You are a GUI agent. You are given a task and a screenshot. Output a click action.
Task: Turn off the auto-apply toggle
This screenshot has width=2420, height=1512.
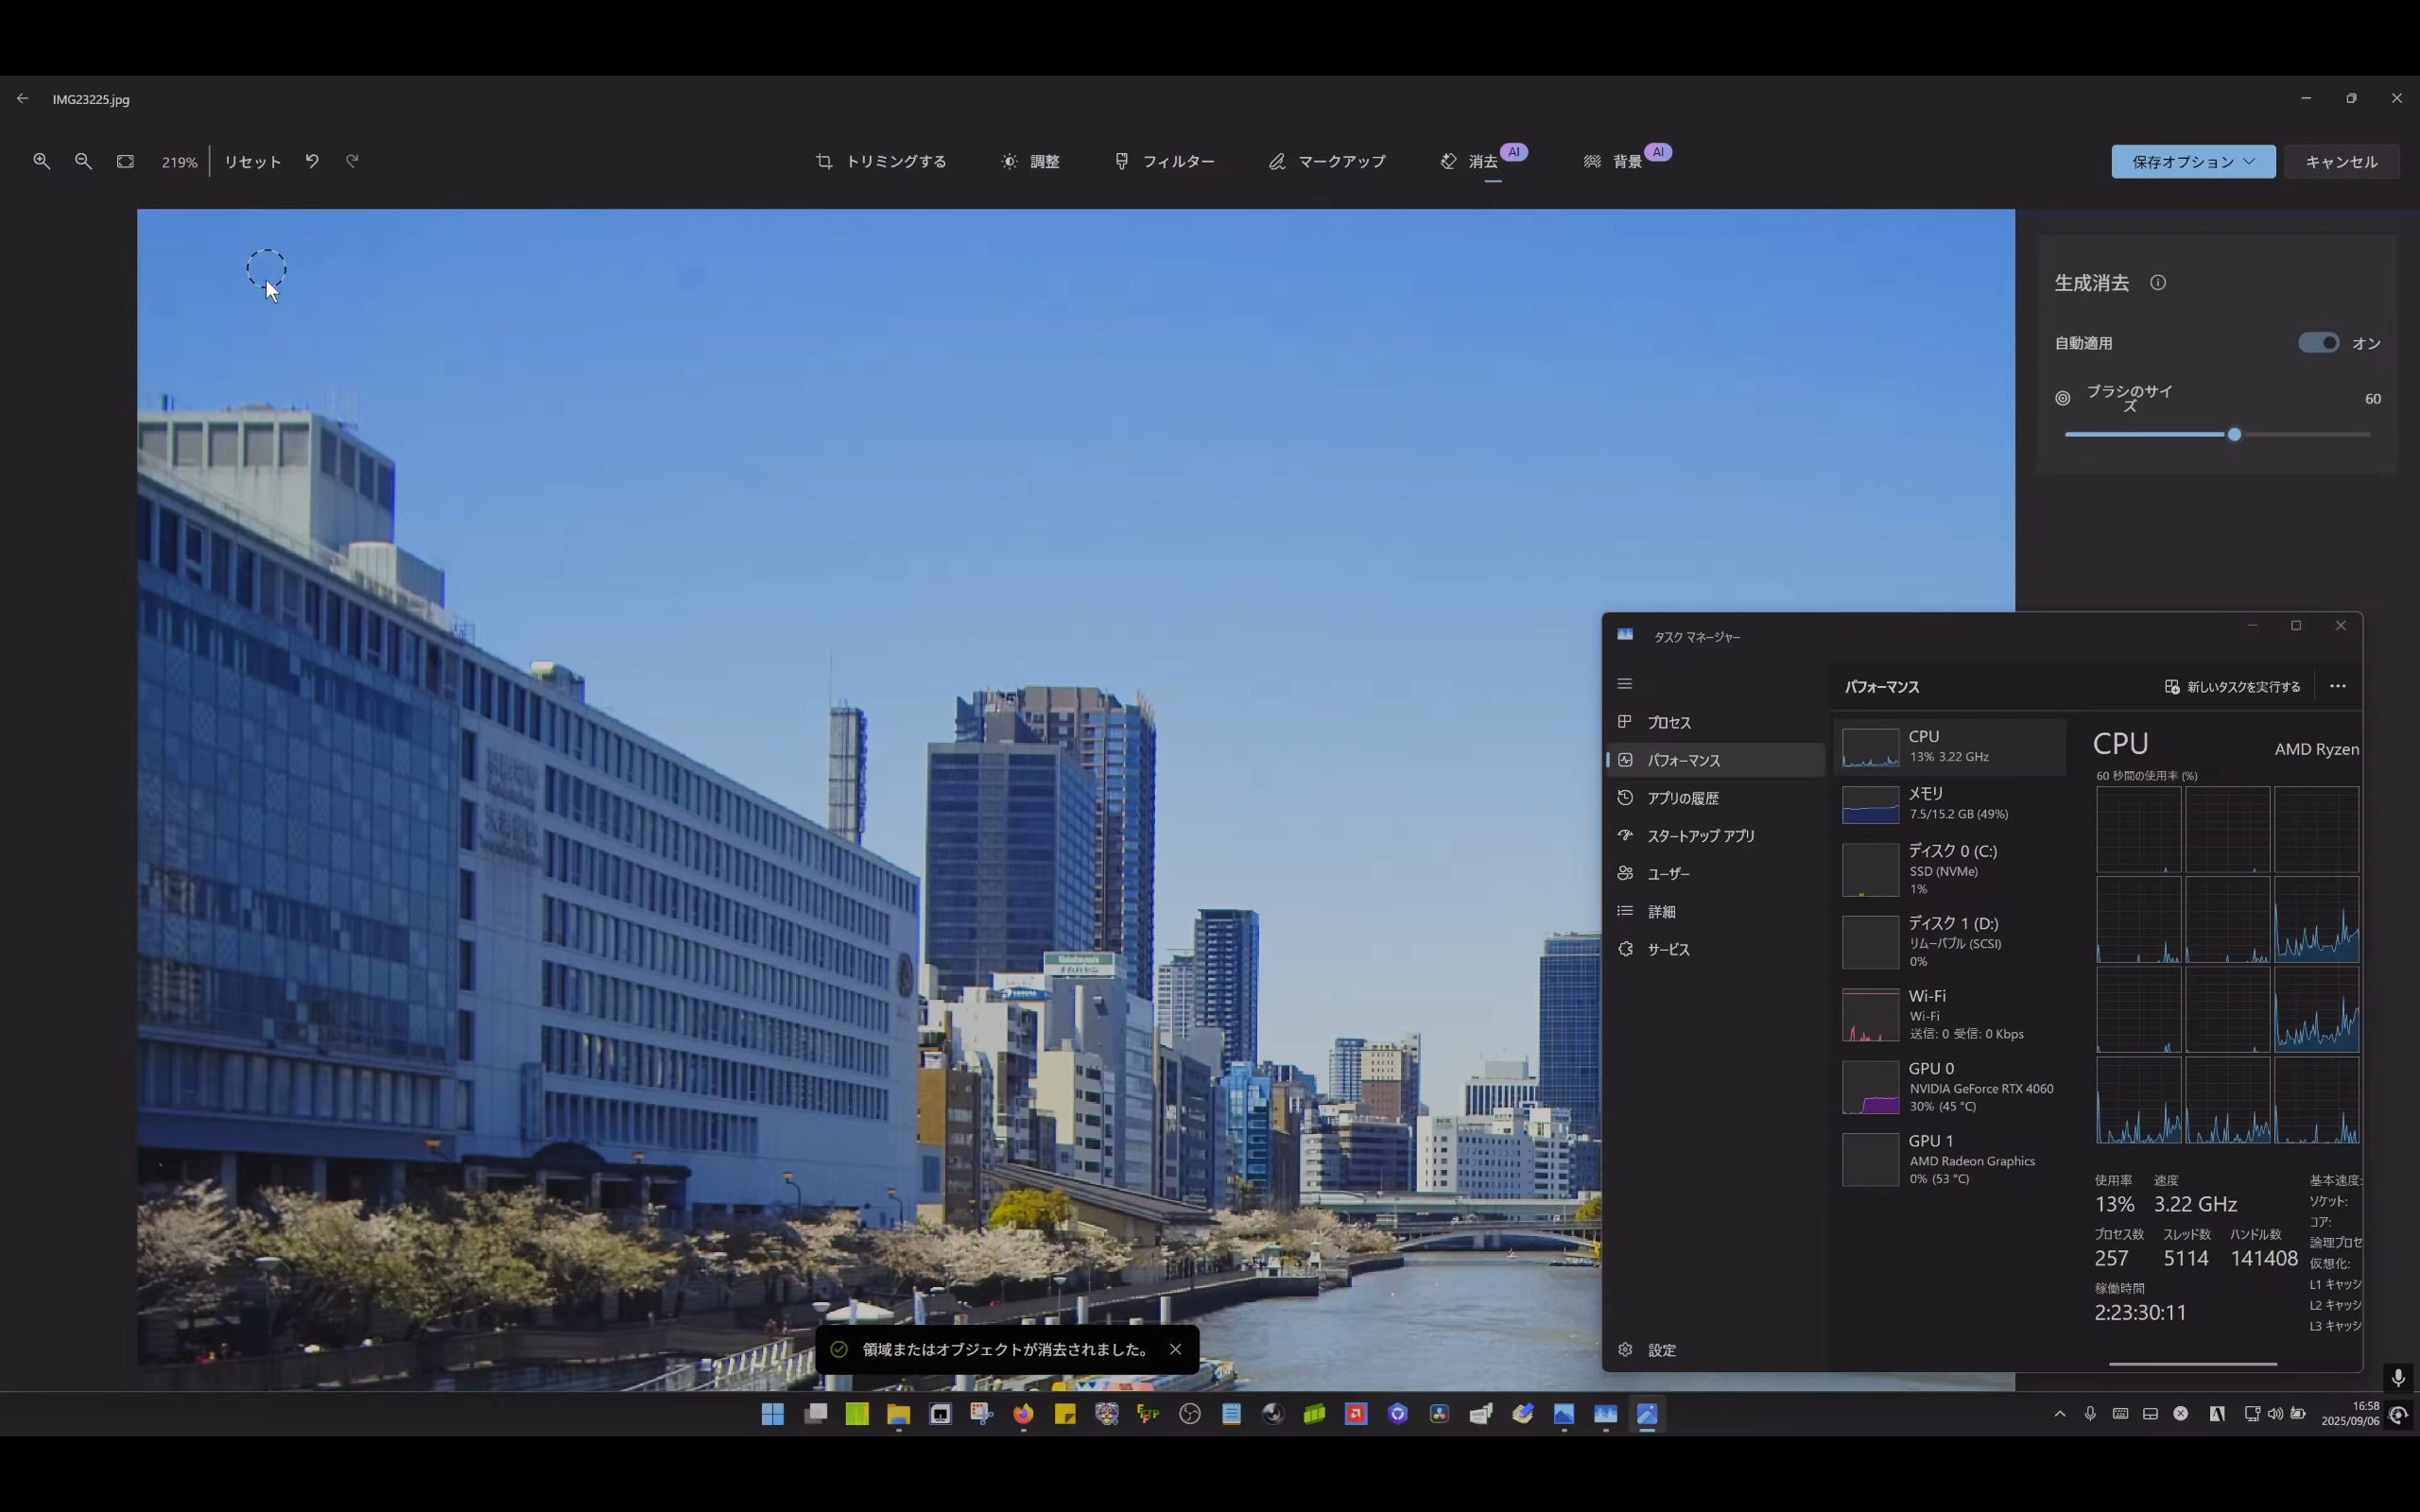coord(2318,343)
